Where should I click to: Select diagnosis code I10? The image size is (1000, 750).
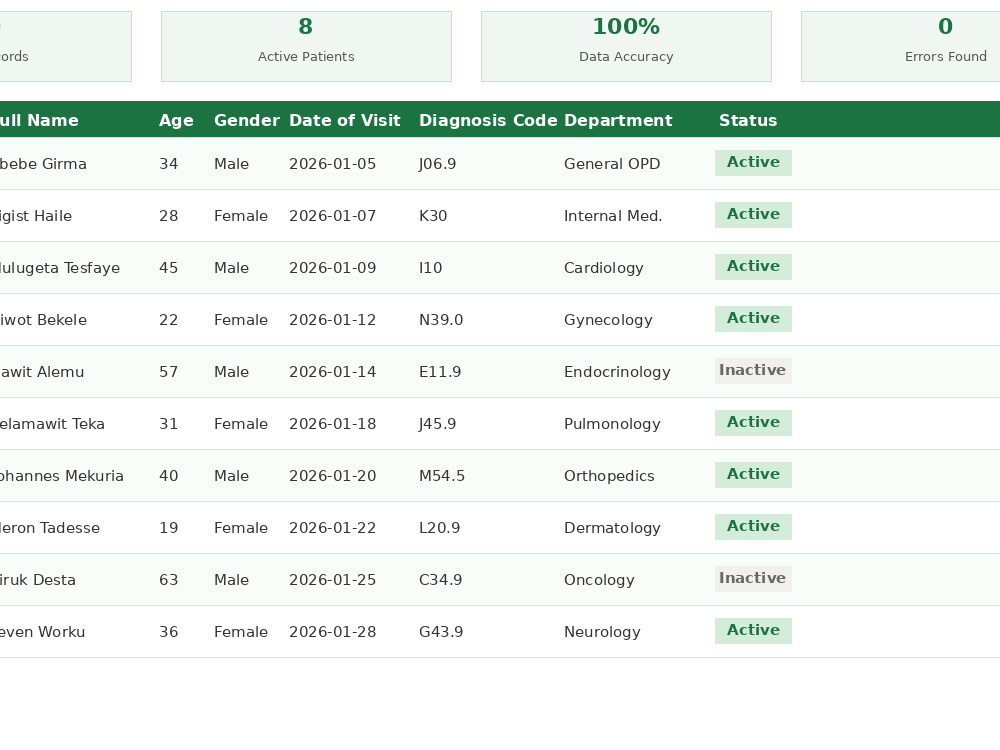pyautogui.click(x=430, y=268)
